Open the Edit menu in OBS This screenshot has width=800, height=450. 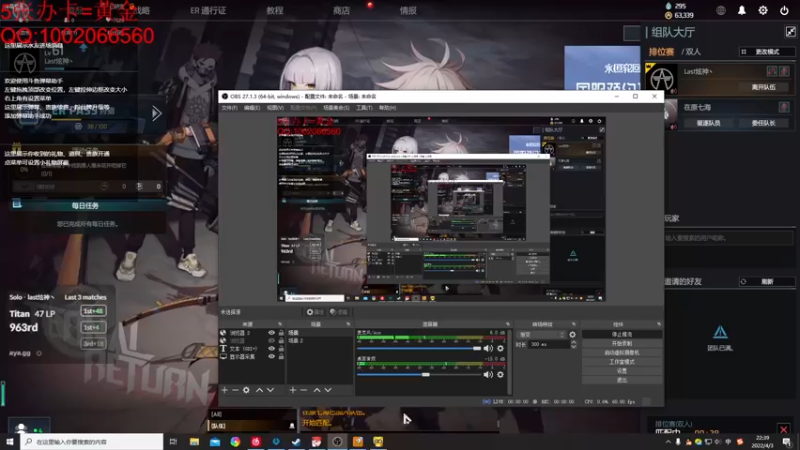click(x=252, y=108)
